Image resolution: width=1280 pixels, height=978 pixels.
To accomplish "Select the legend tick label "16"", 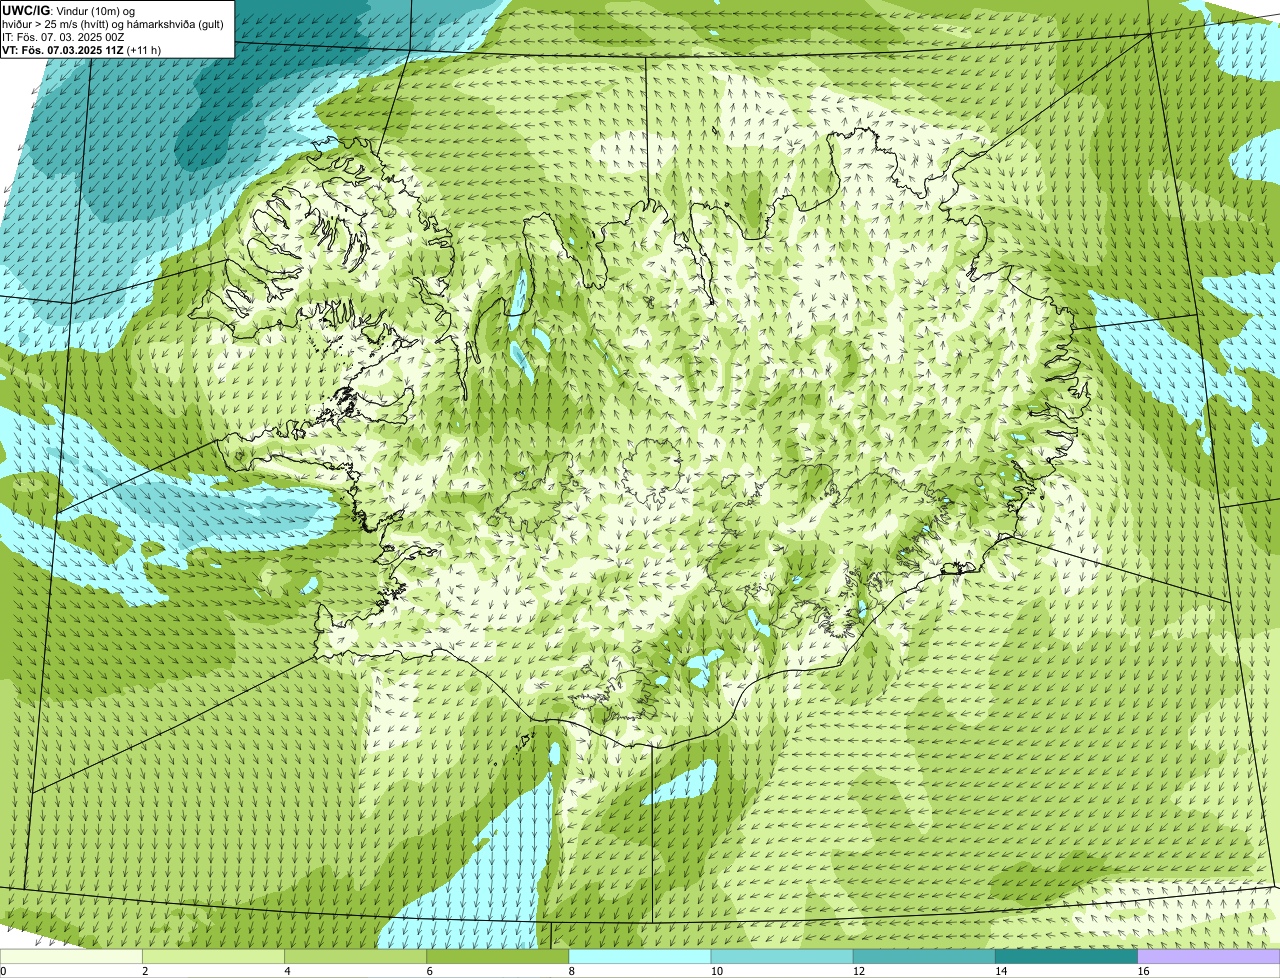I will pos(1143,971).
